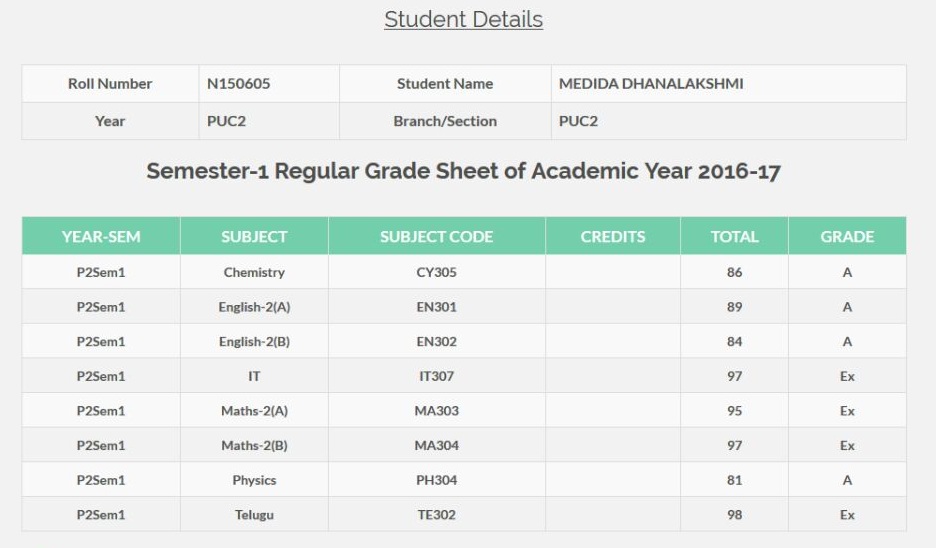Select the MA304 subject code cell

[x=436, y=445]
